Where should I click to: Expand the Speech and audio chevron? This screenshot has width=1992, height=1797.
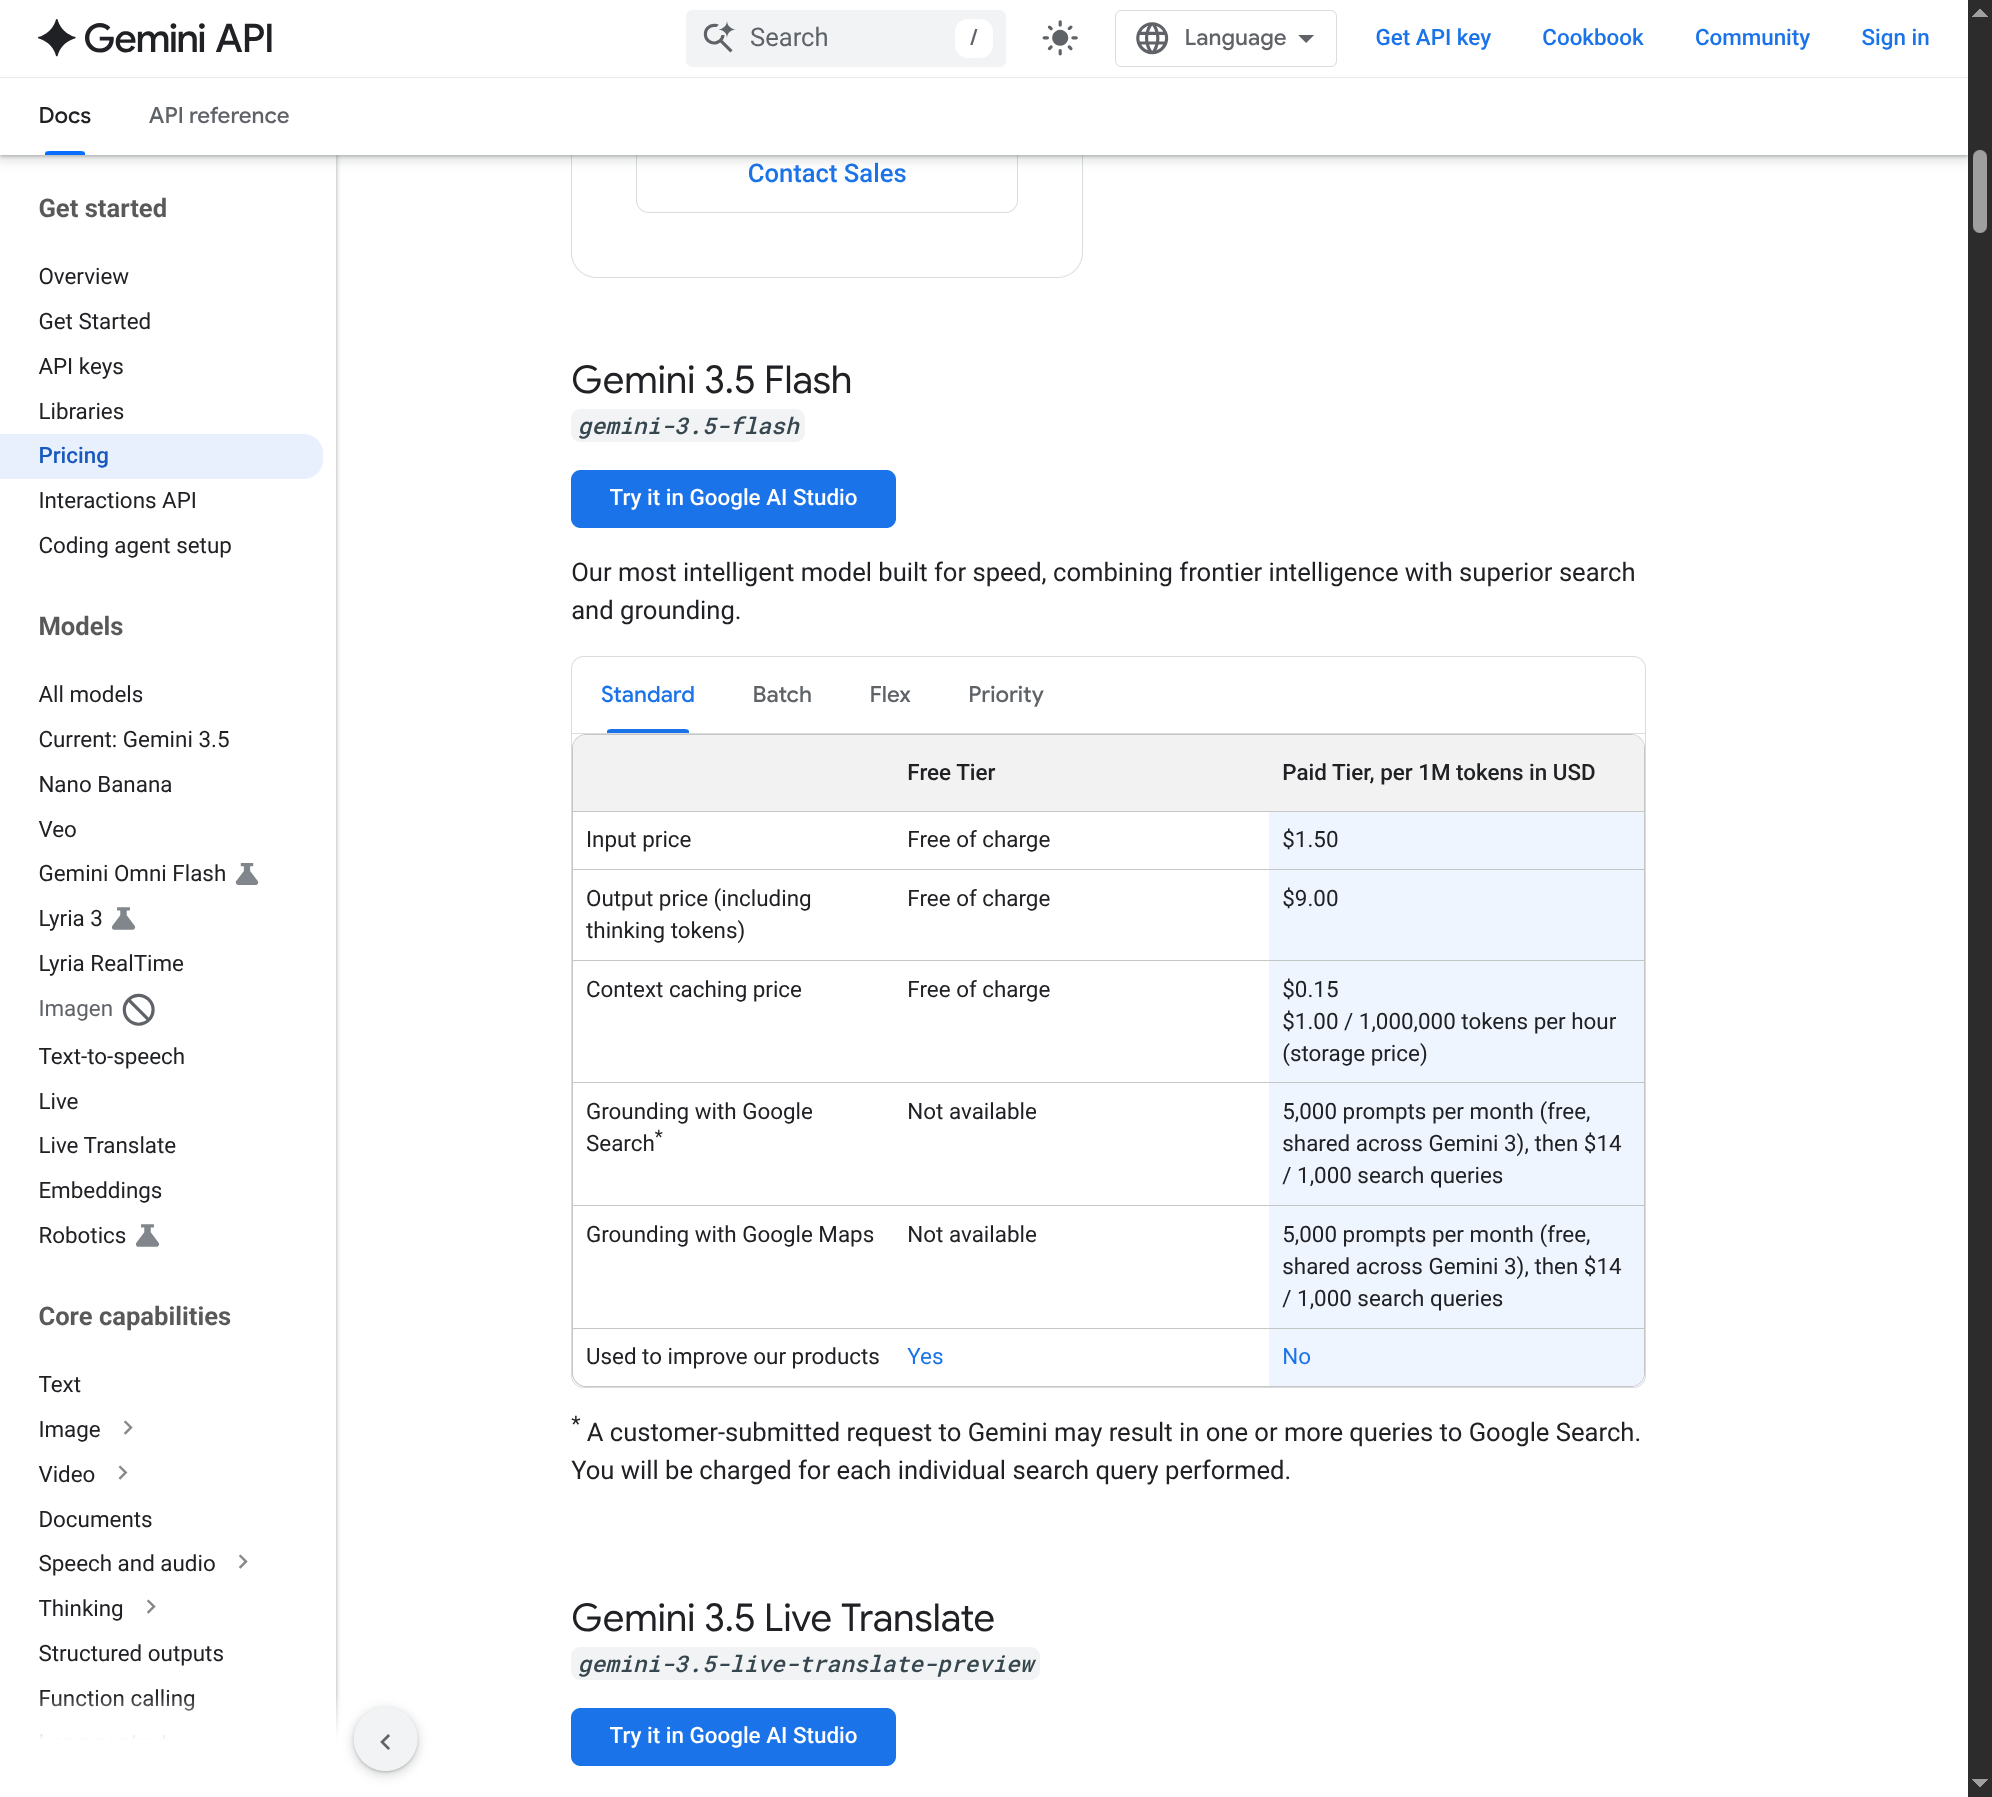click(243, 1562)
